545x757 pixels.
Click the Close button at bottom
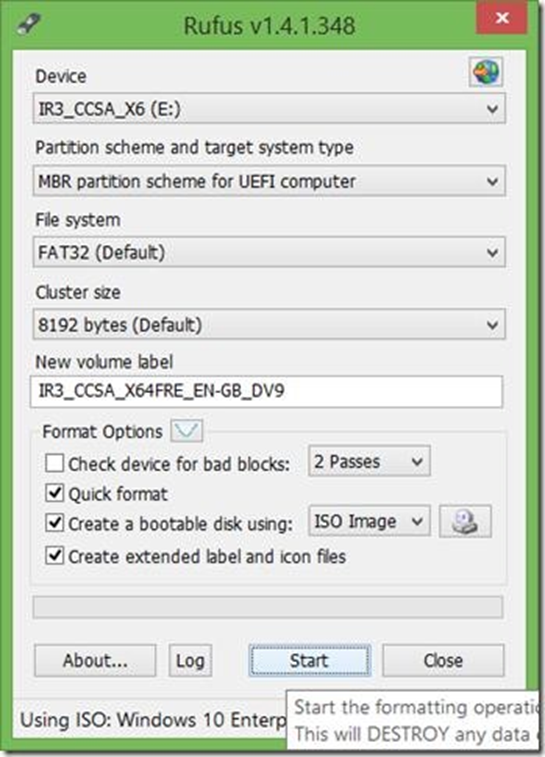pyautogui.click(x=443, y=660)
